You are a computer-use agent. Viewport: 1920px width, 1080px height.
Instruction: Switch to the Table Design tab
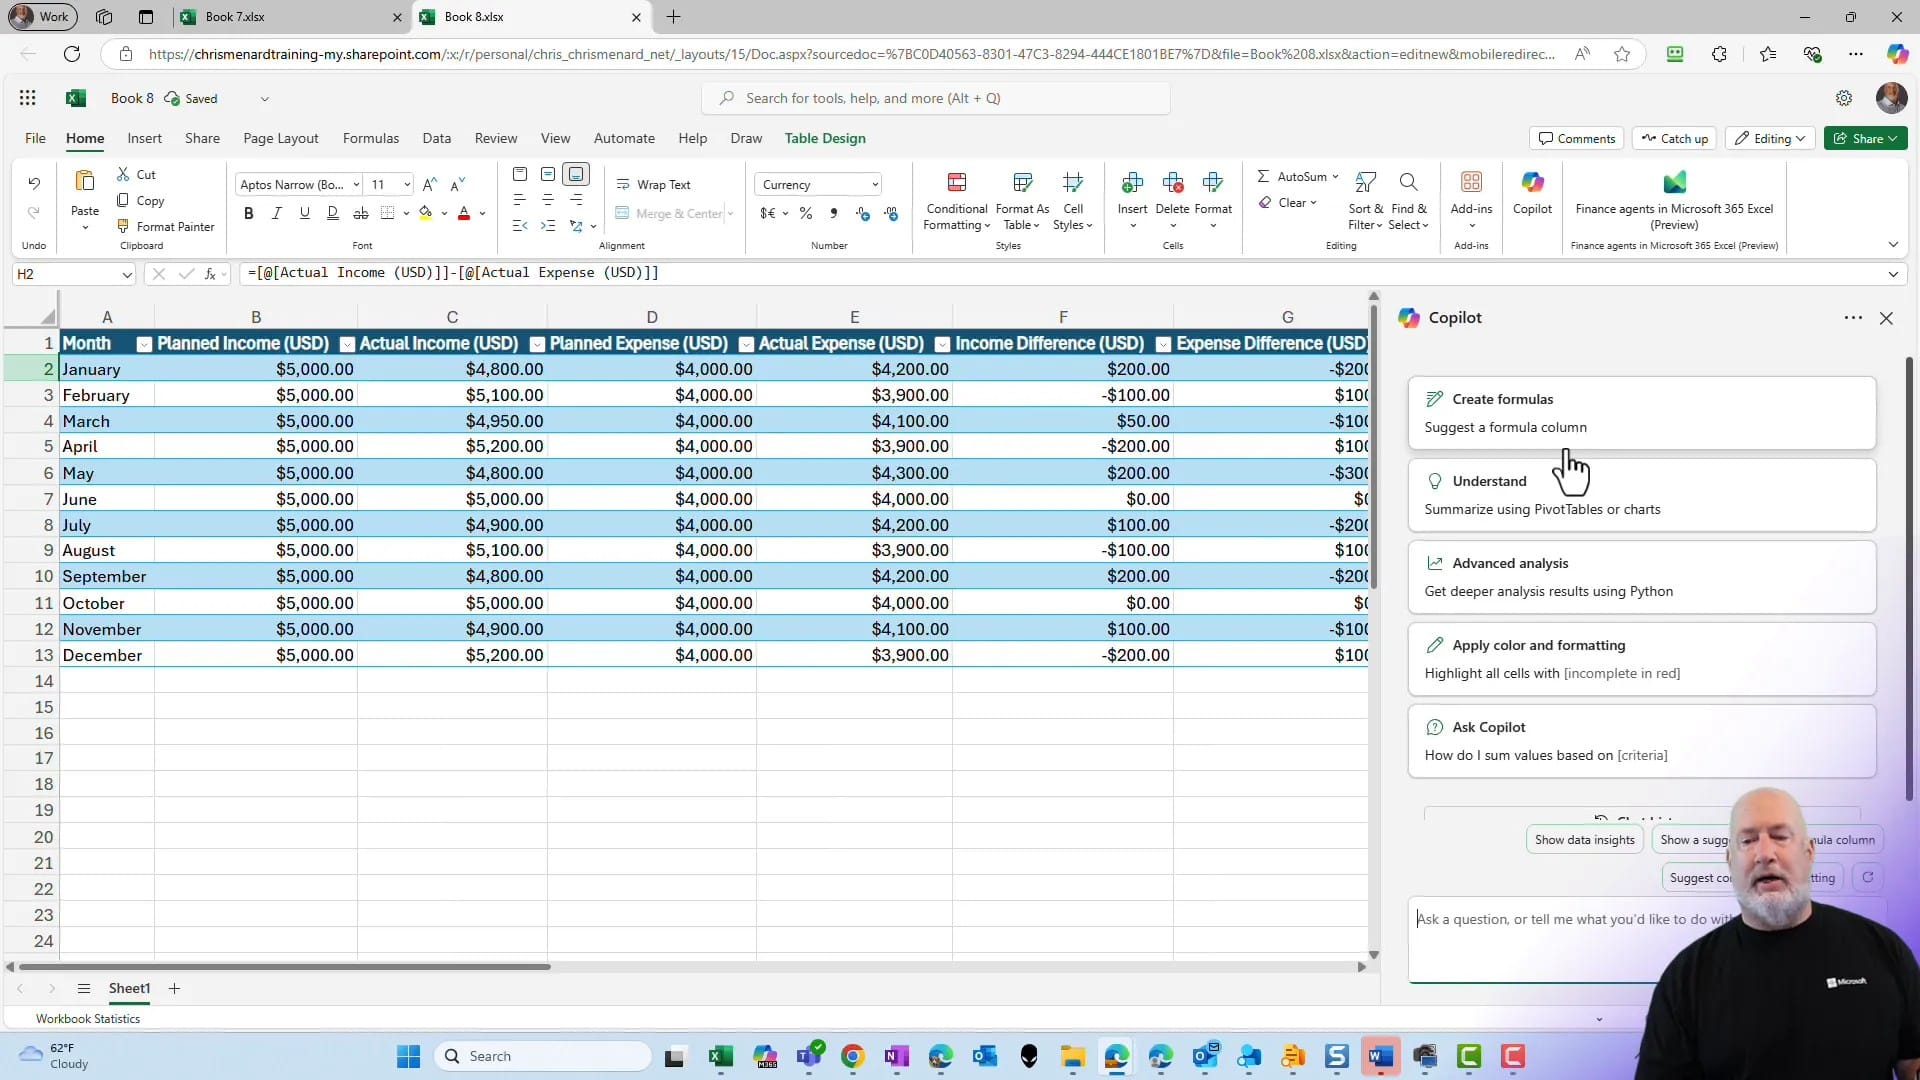tap(825, 138)
